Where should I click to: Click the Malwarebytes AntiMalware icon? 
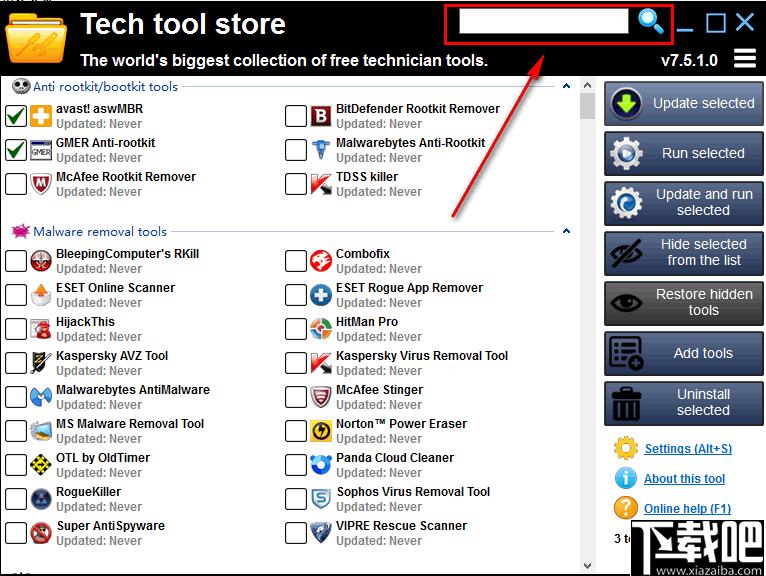pyautogui.click(x=41, y=397)
